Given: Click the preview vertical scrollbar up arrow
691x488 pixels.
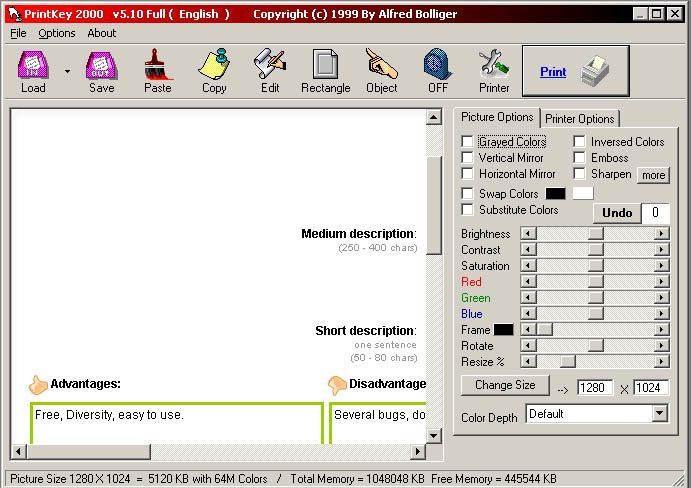Looking at the screenshot, I should [x=434, y=117].
